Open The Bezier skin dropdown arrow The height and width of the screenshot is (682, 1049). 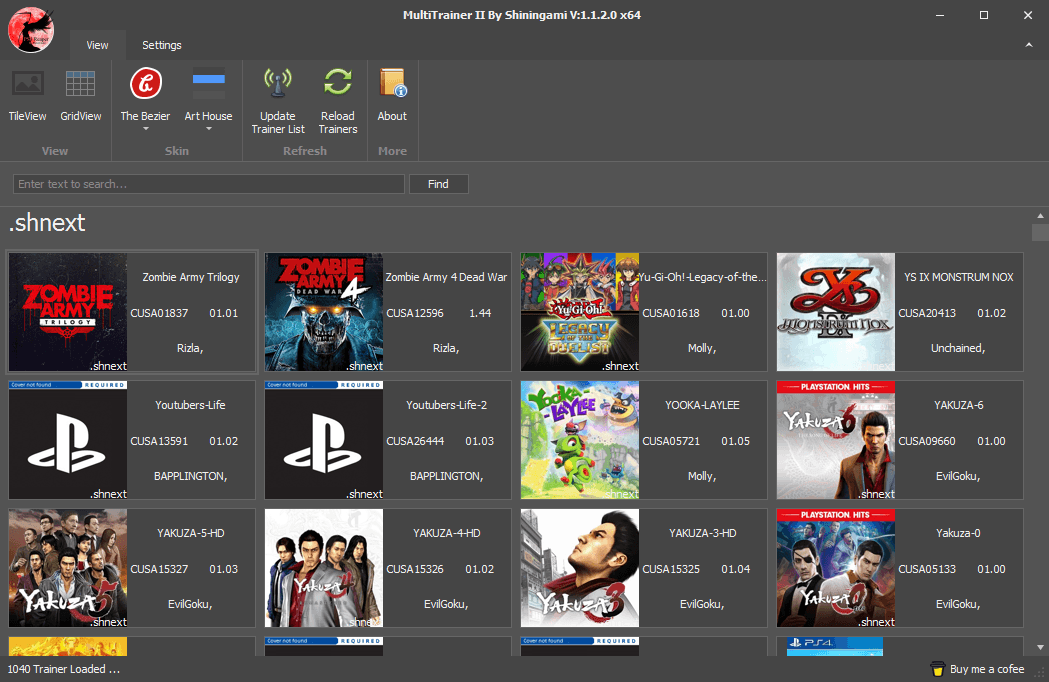click(x=145, y=129)
